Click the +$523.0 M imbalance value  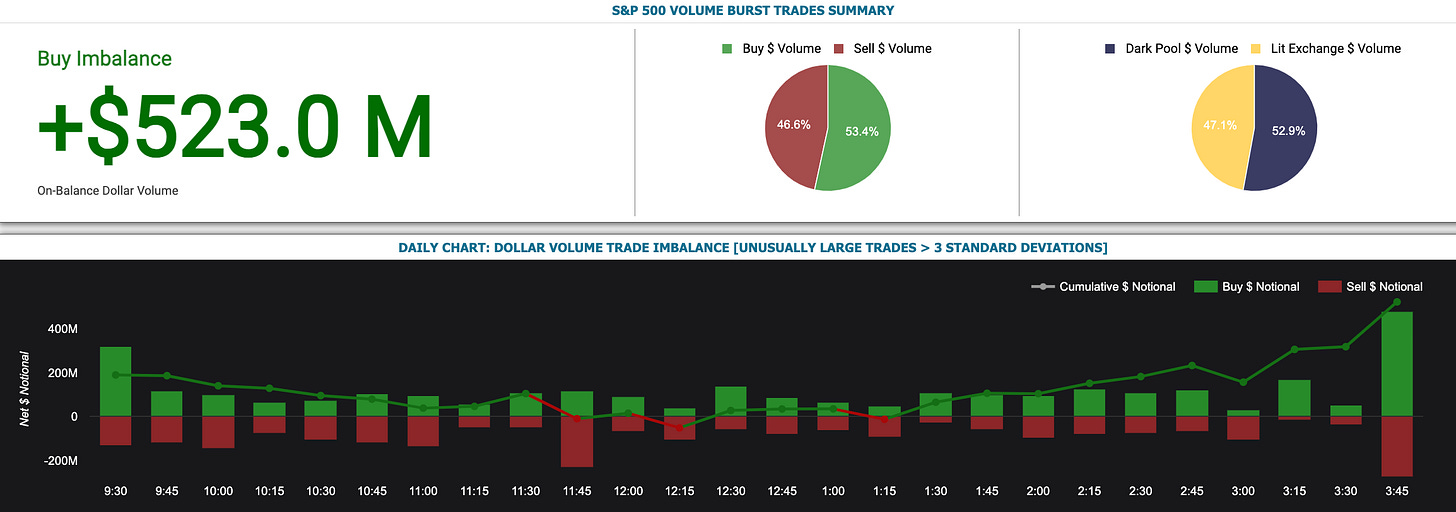pos(235,128)
